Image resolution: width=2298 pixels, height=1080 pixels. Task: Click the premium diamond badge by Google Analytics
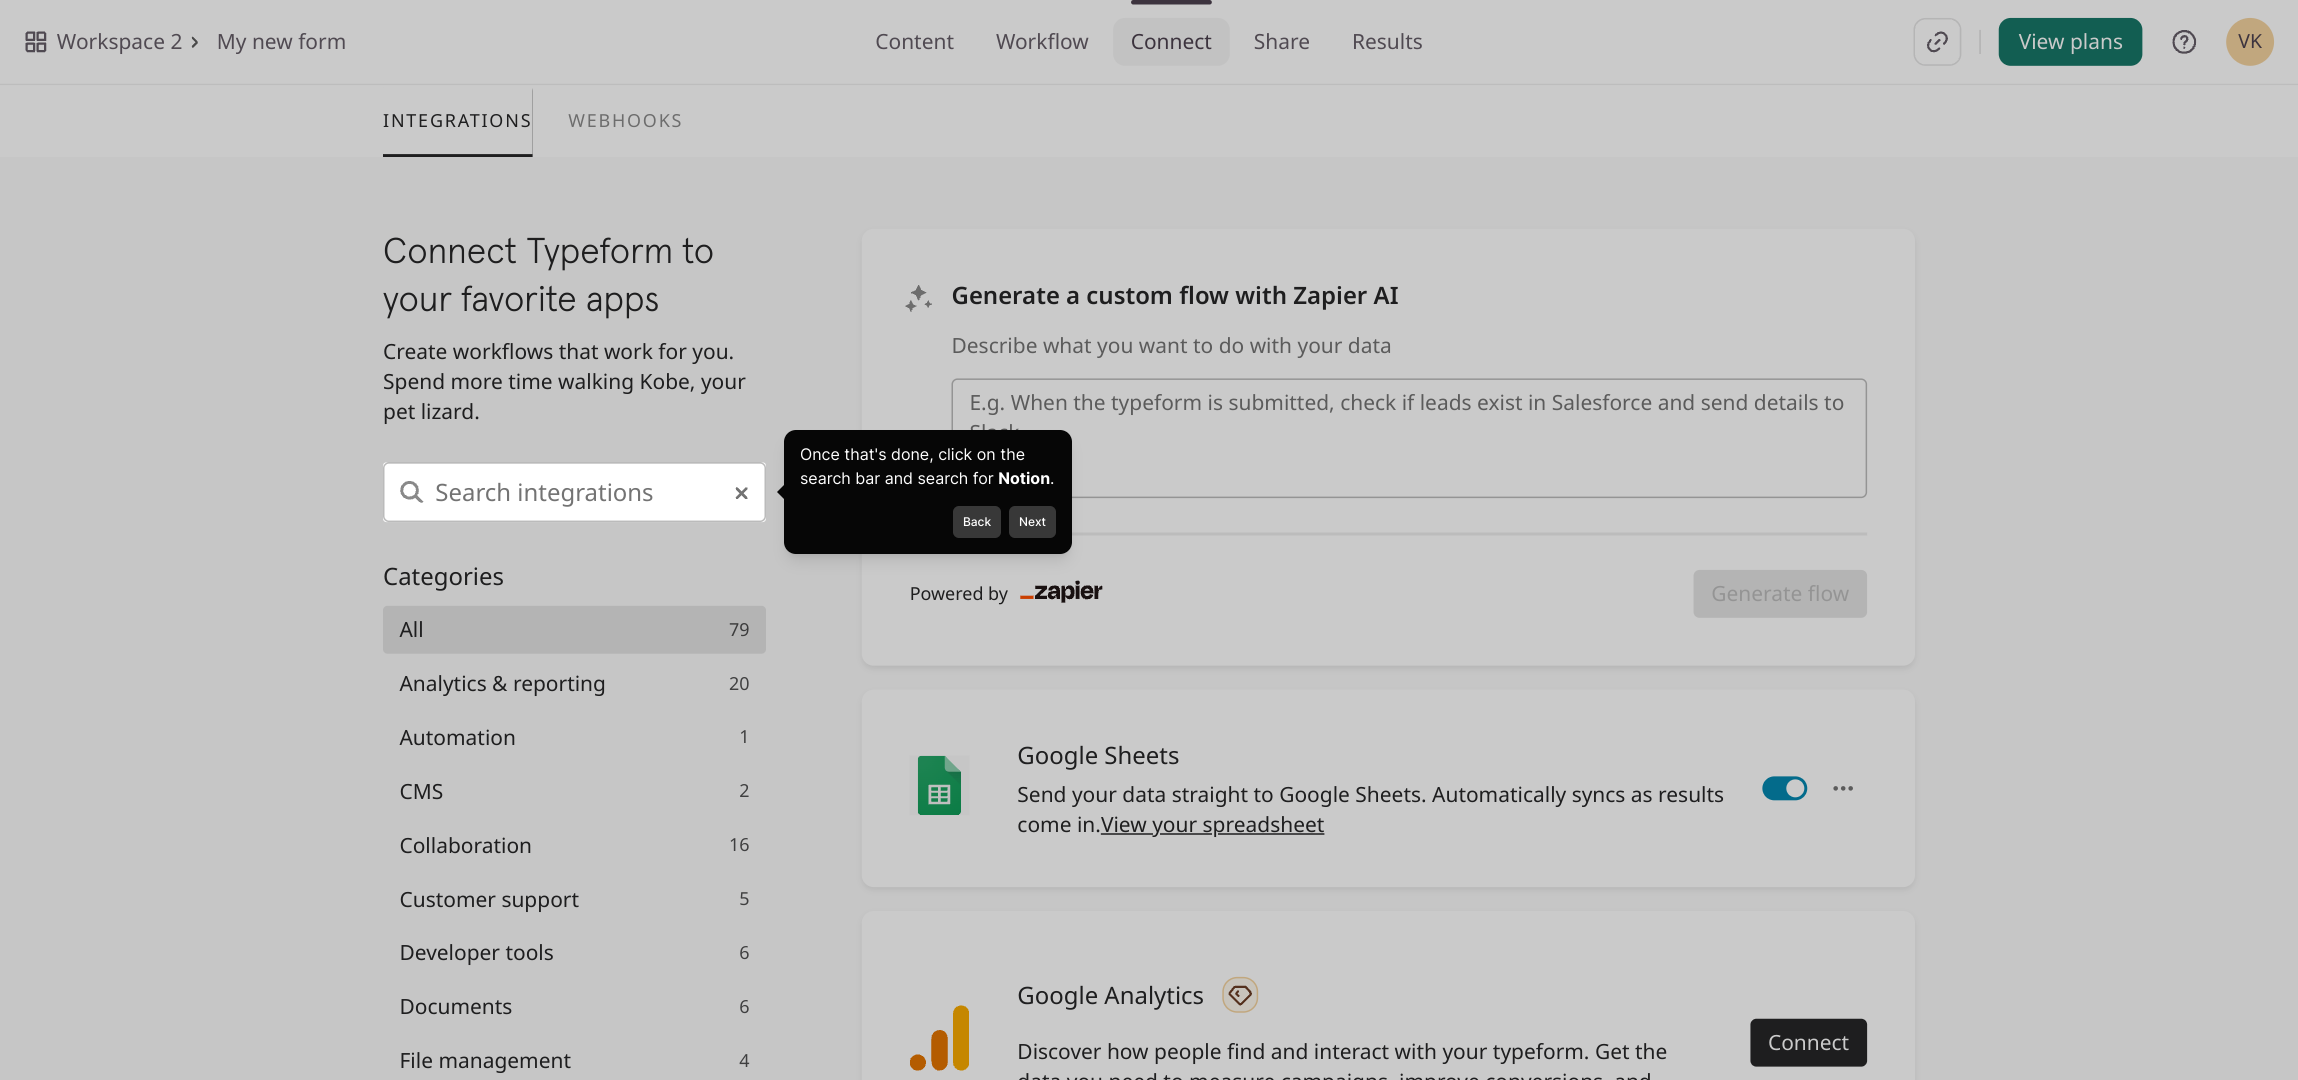pos(1239,995)
